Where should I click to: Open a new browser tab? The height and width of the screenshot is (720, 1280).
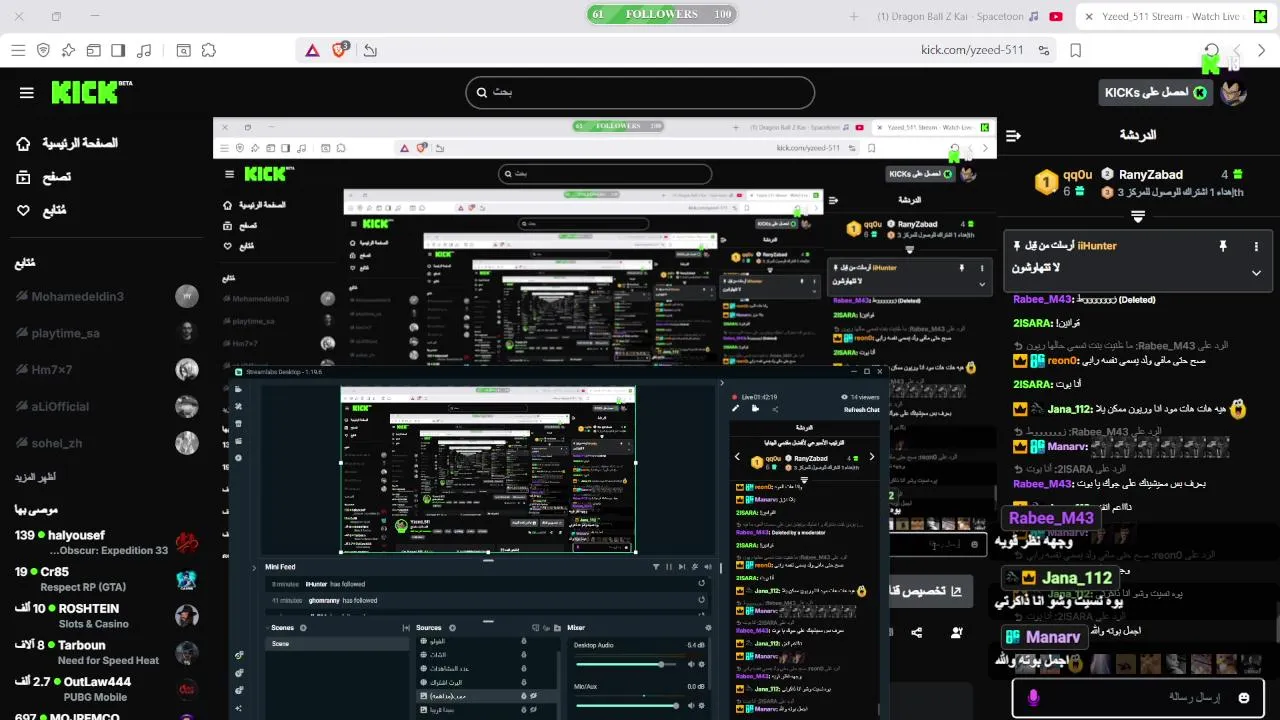[x=854, y=16]
